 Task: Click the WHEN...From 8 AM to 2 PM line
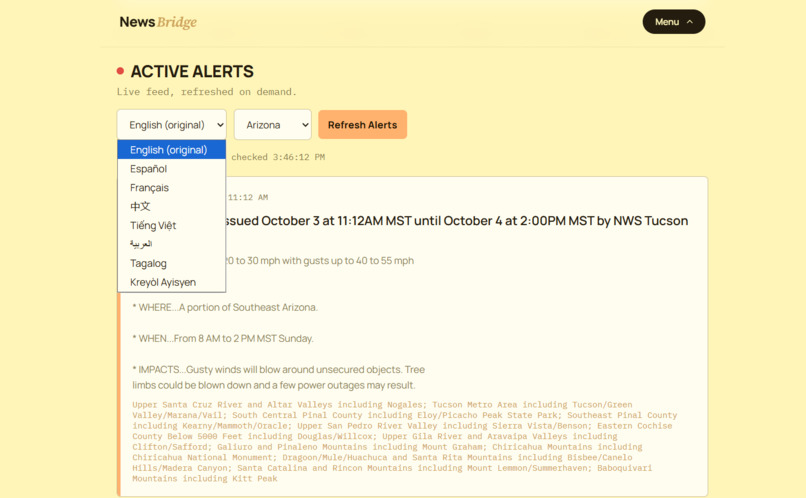pos(223,339)
